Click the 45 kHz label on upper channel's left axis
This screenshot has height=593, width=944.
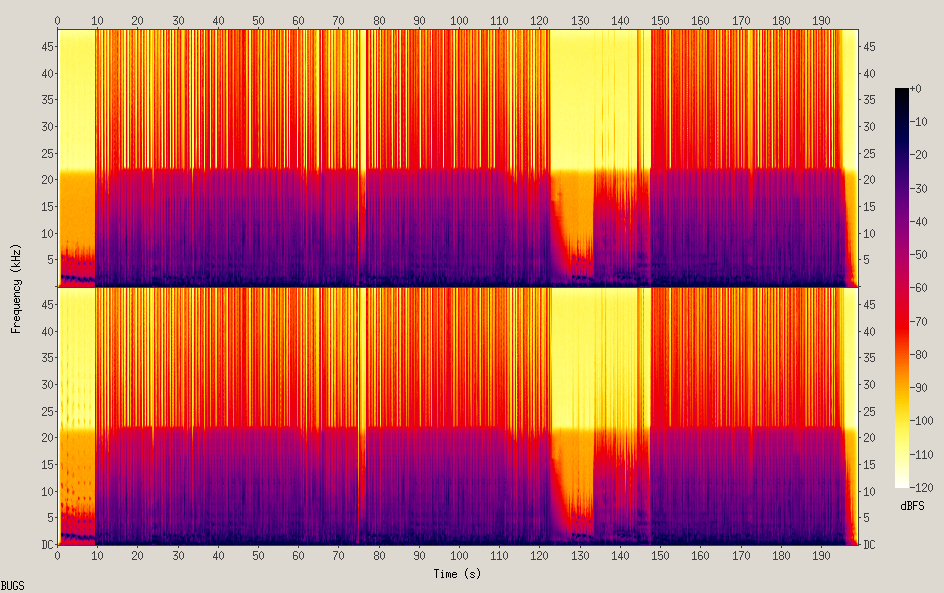click(45, 47)
